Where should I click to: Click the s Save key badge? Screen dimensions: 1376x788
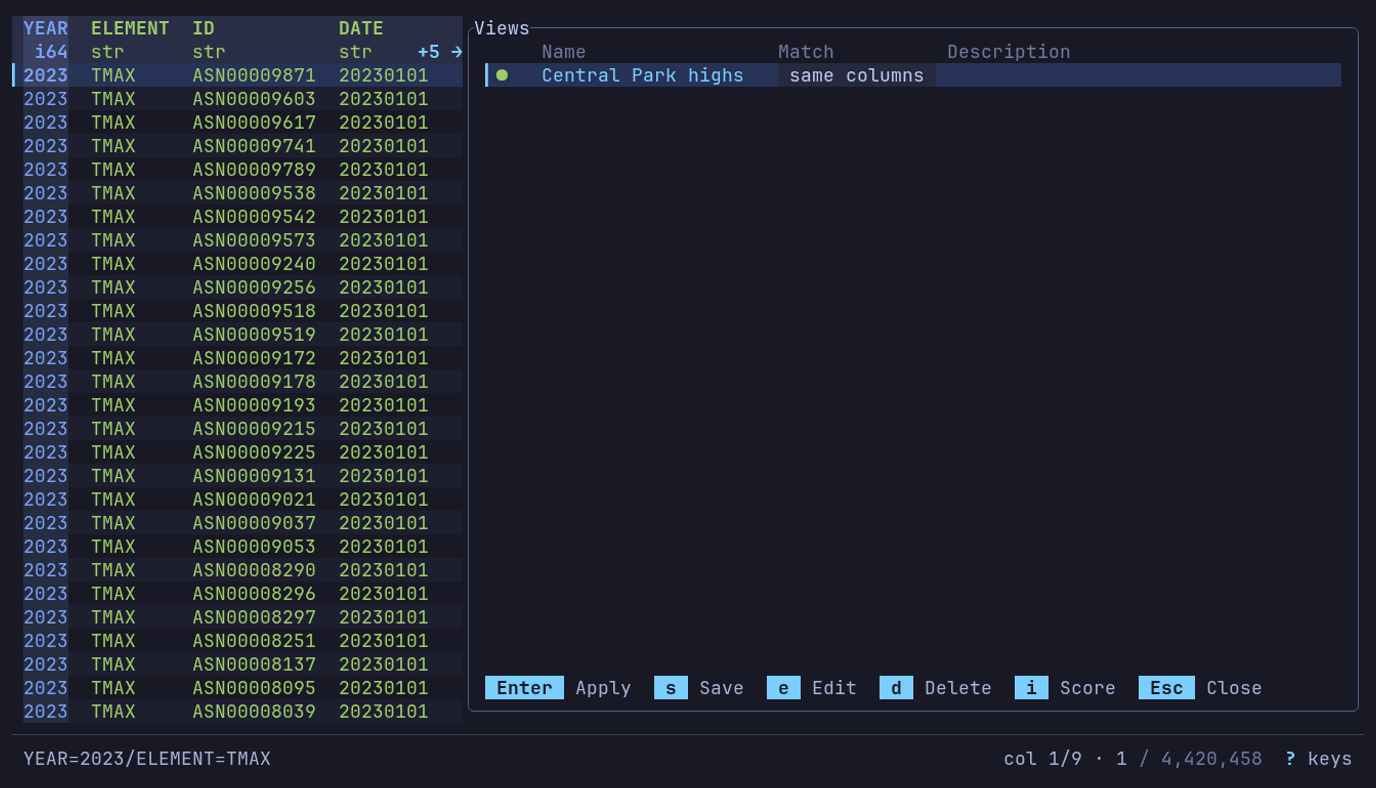[x=670, y=688]
